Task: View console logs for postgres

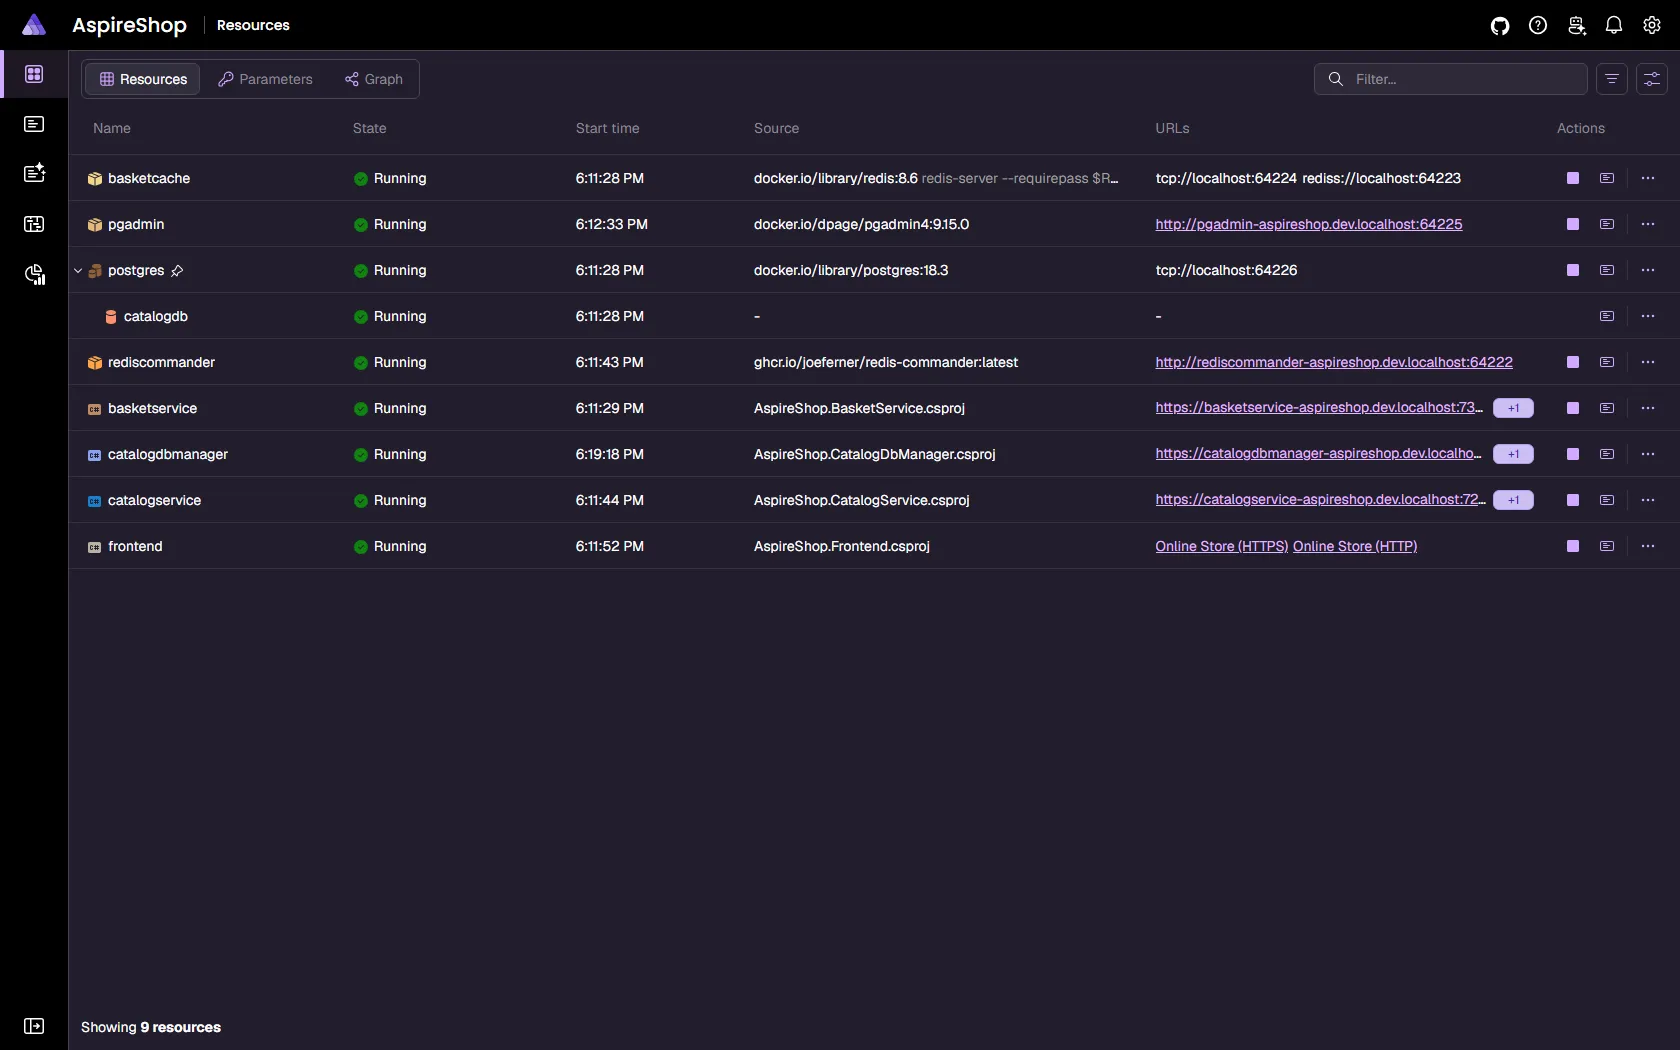Action: [x=1607, y=270]
